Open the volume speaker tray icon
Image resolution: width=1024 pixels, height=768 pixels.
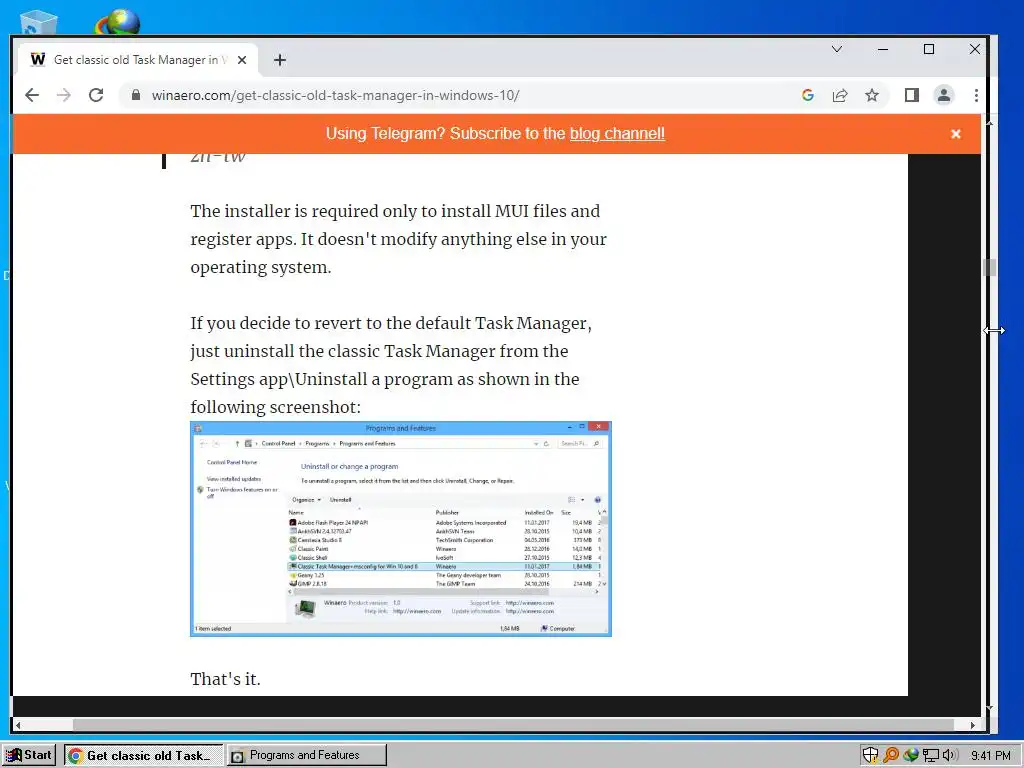[x=950, y=756]
